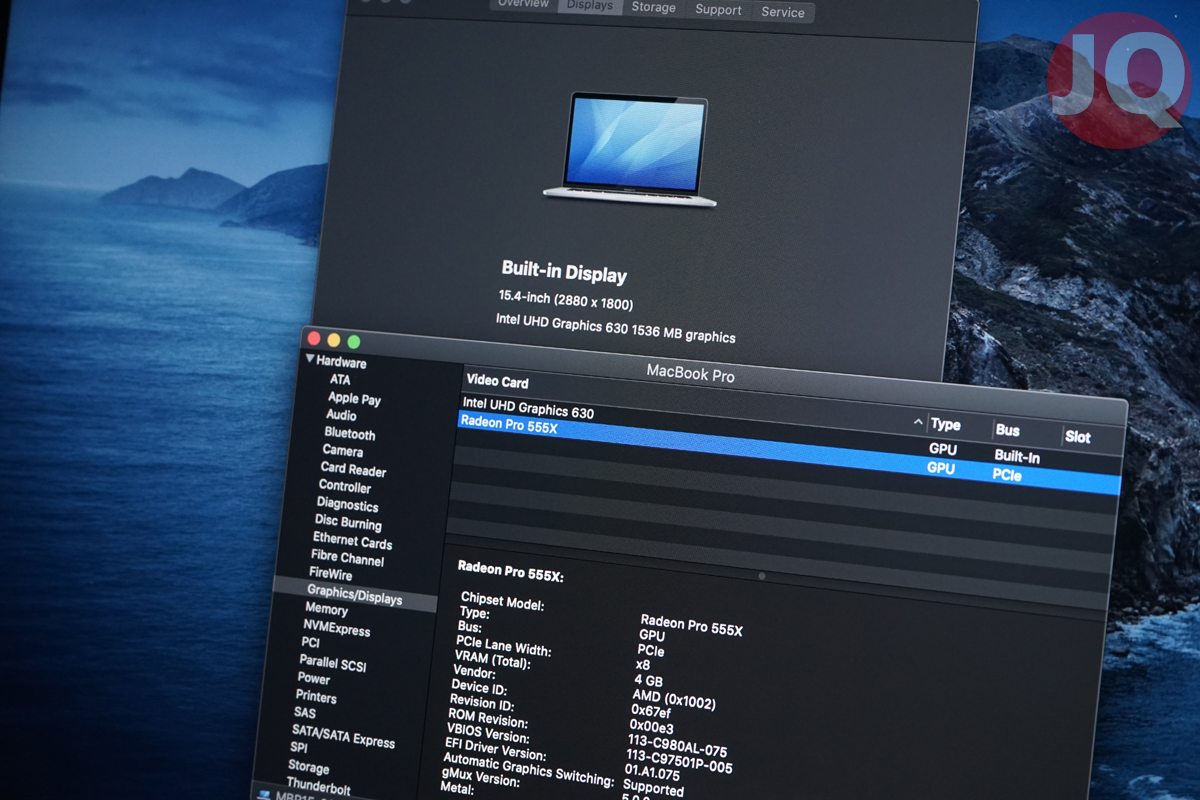Click the "113-C97501P-005" VBIOS value
The height and width of the screenshot is (800, 1200).
[679, 763]
